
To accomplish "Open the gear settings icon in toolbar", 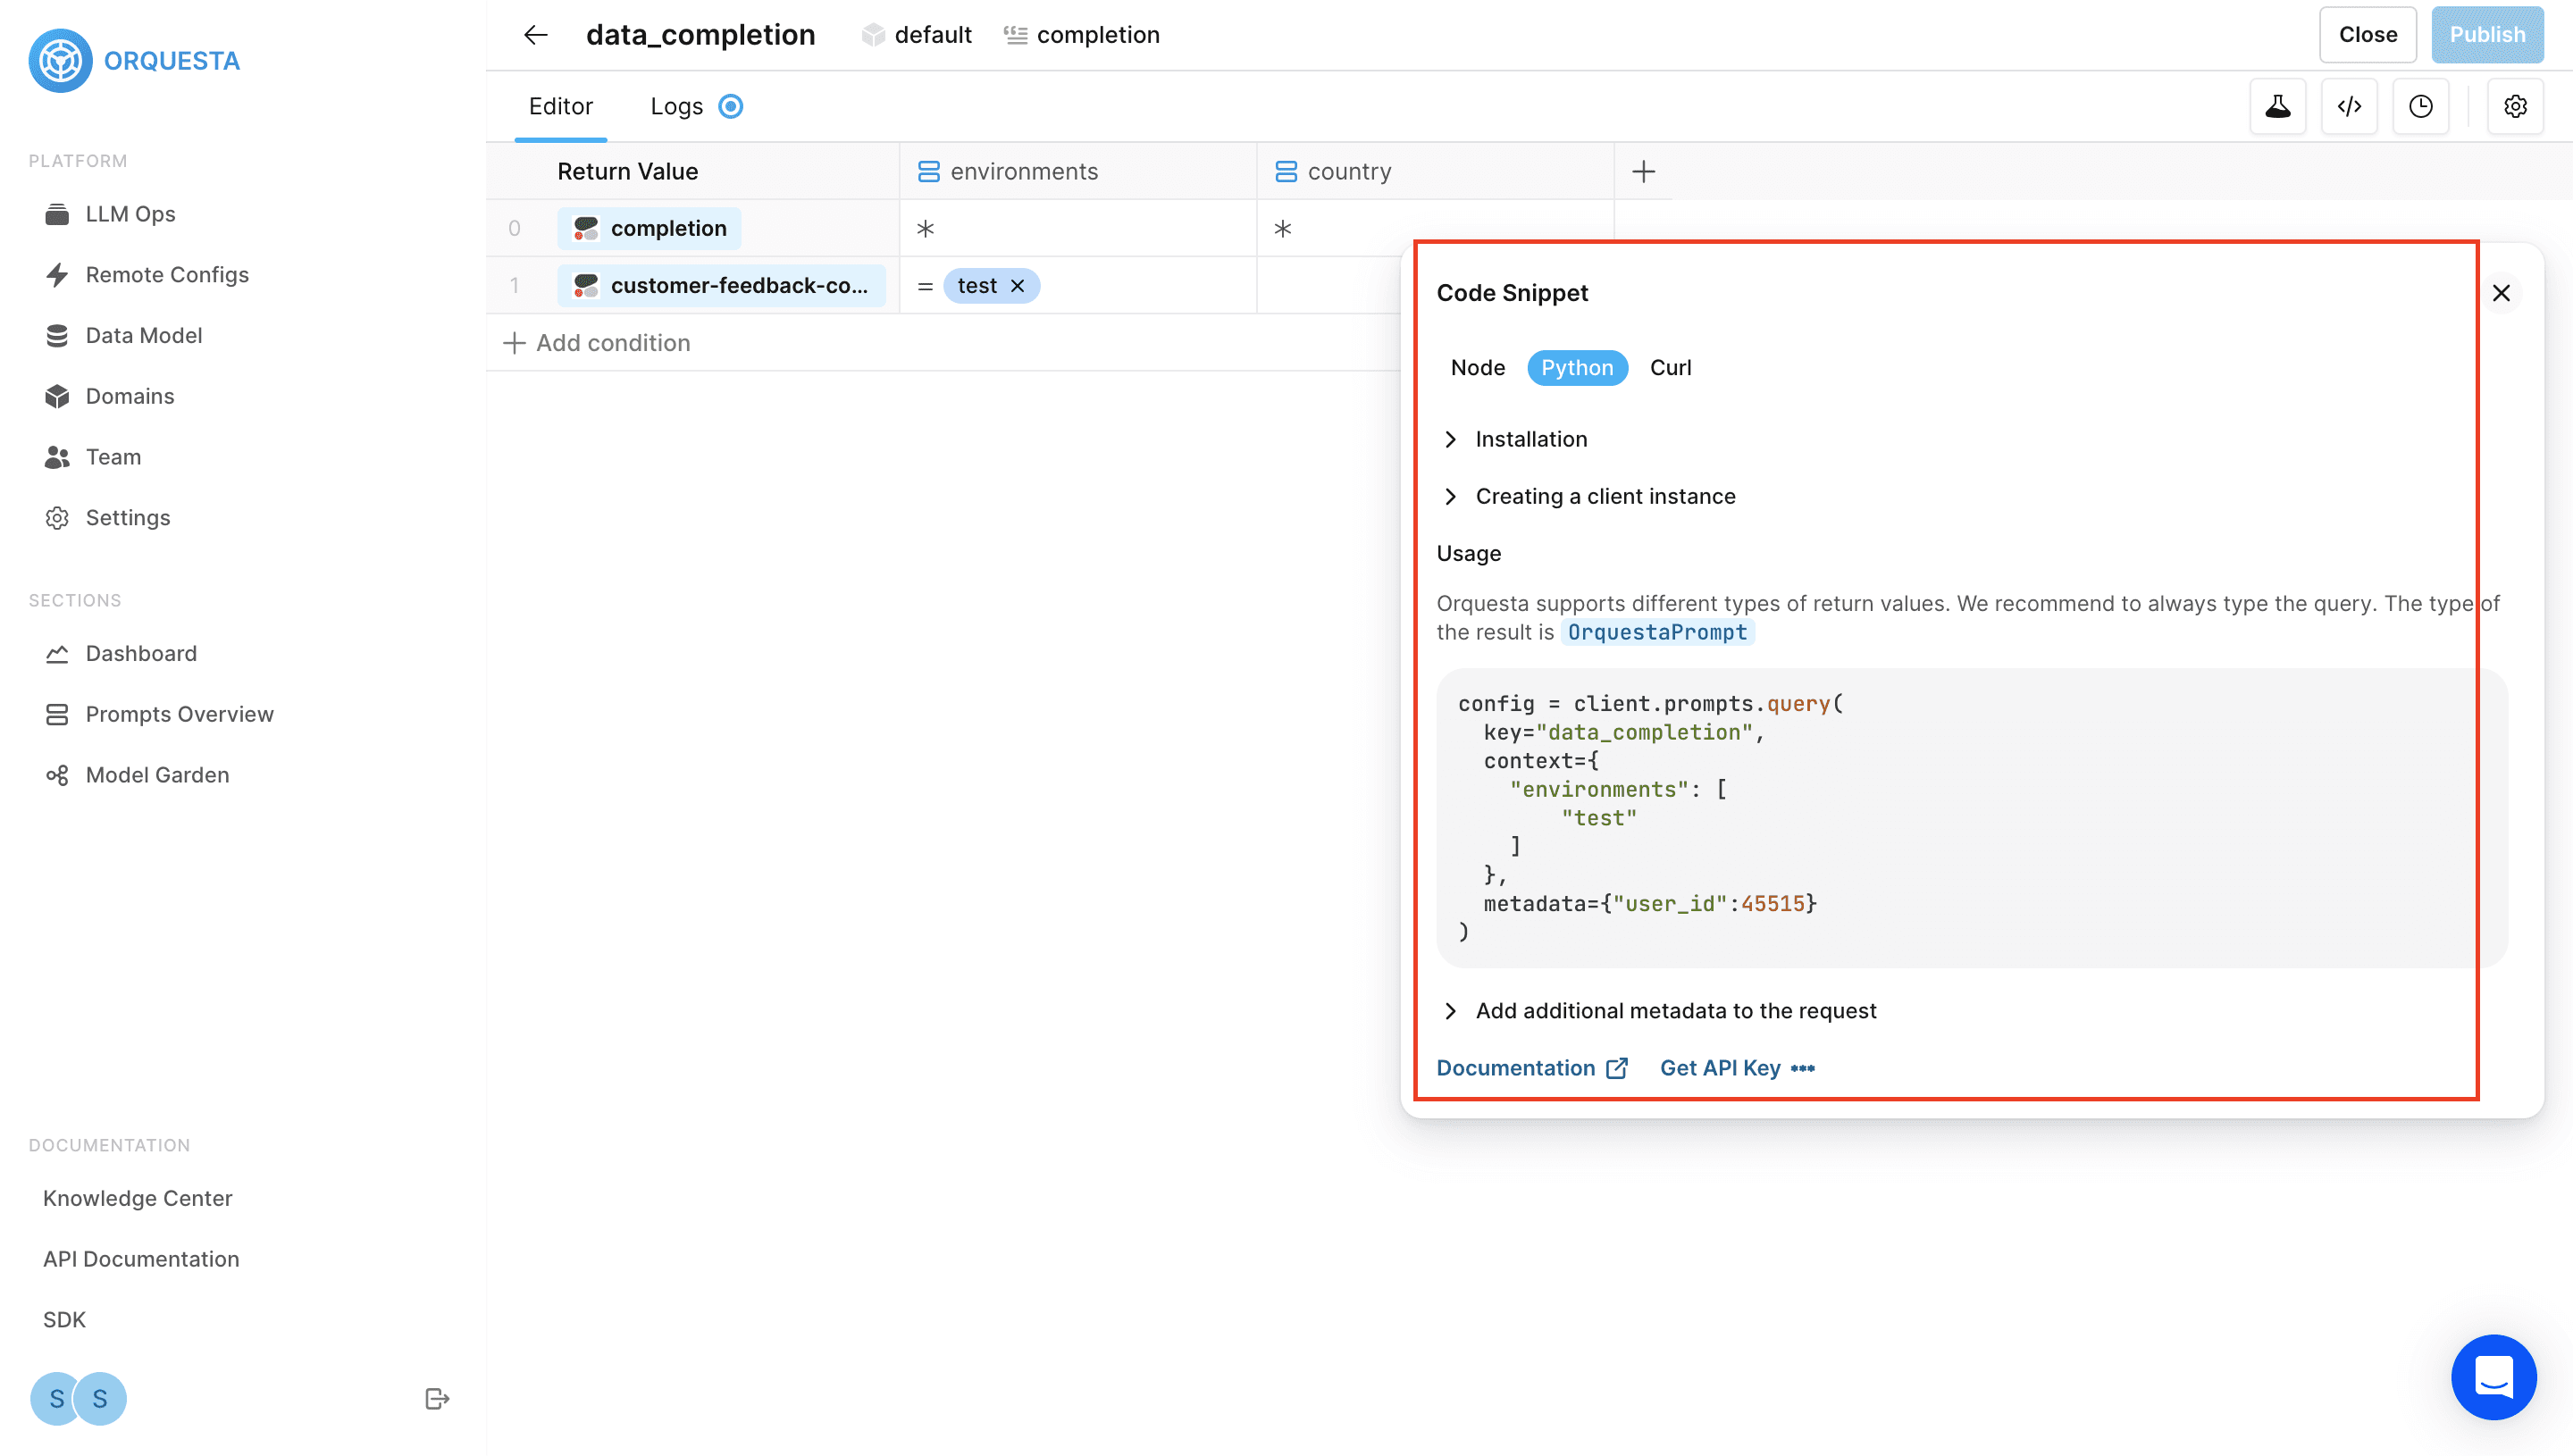I will point(2515,106).
